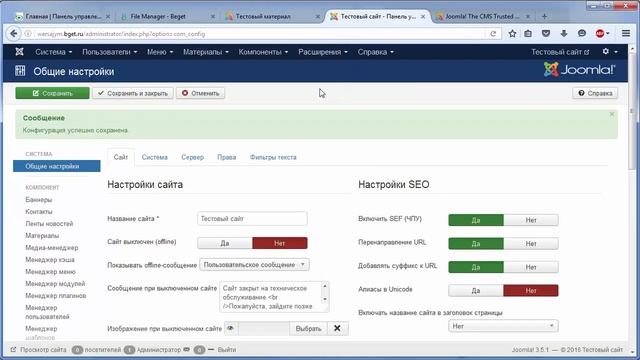The height and width of the screenshot is (360, 640).
Task: Open the Компоненты menu
Action: coord(263,52)
